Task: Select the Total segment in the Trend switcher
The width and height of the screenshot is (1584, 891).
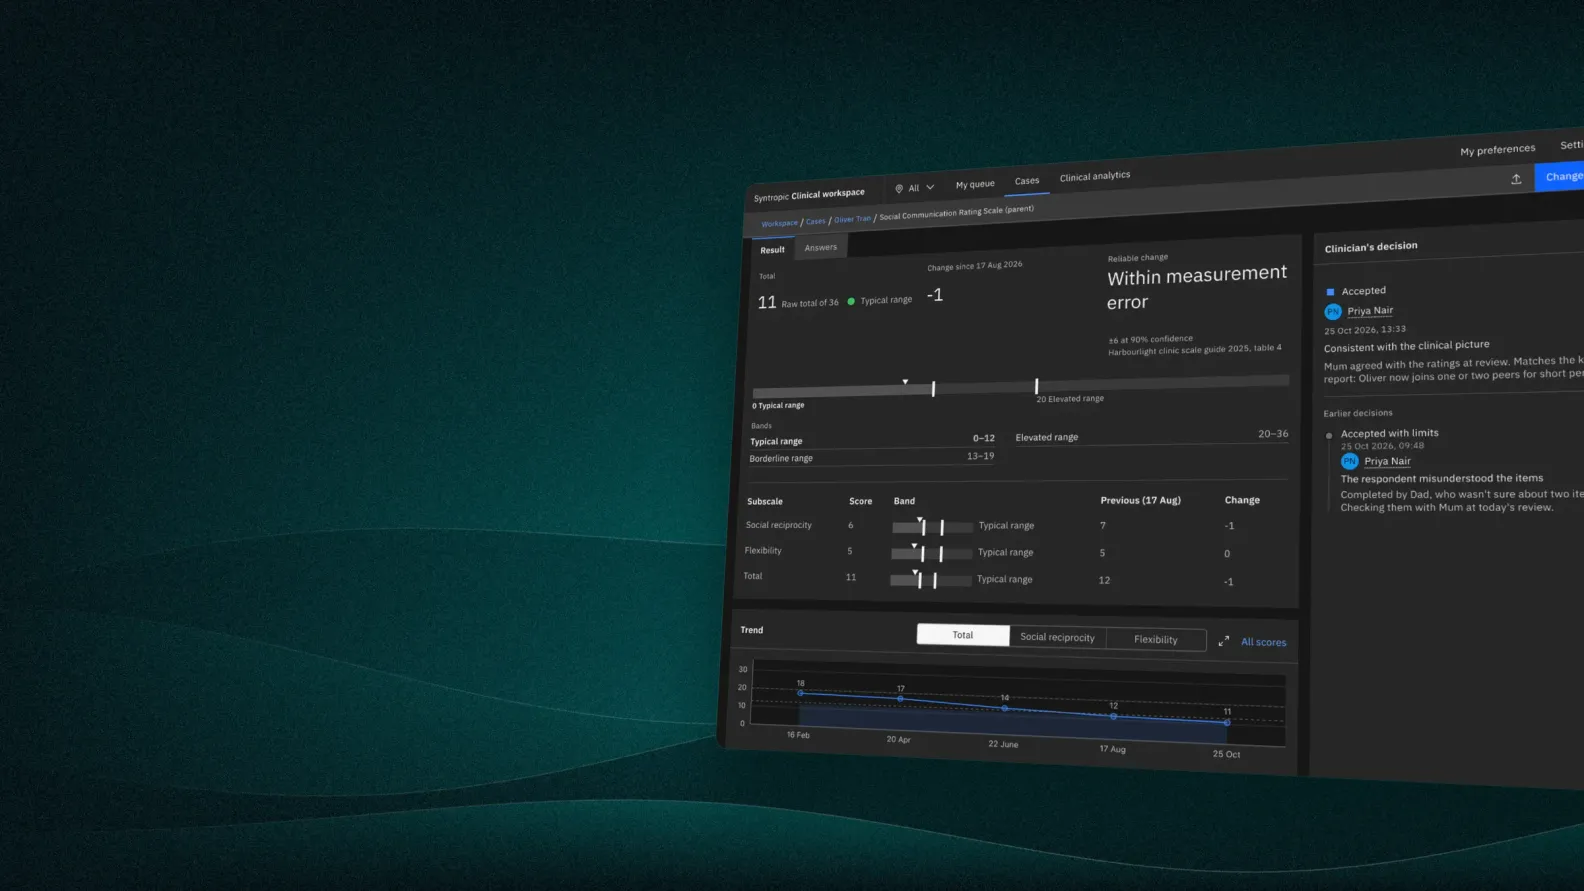Action: point(963,635)
